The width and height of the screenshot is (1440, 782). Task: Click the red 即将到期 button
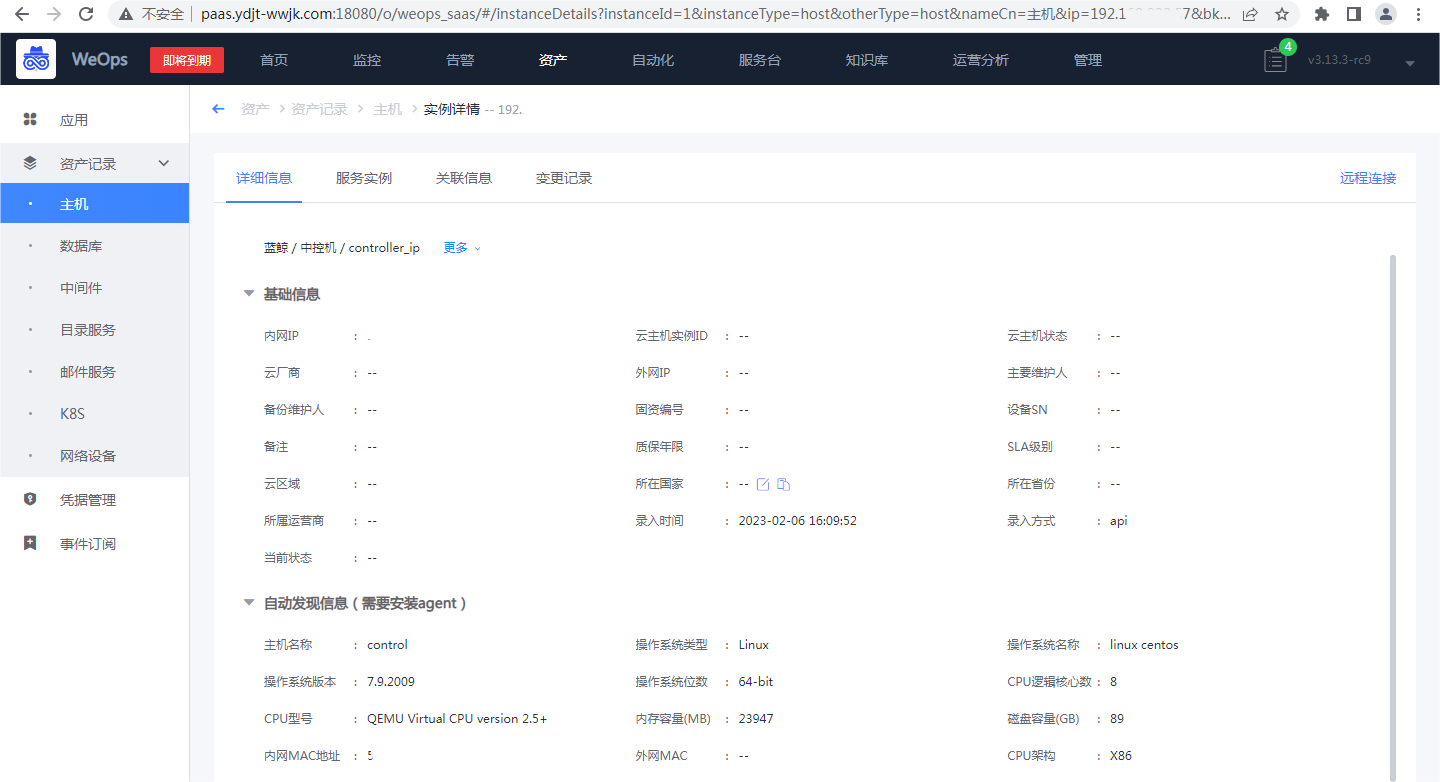[x=187, y=60]
